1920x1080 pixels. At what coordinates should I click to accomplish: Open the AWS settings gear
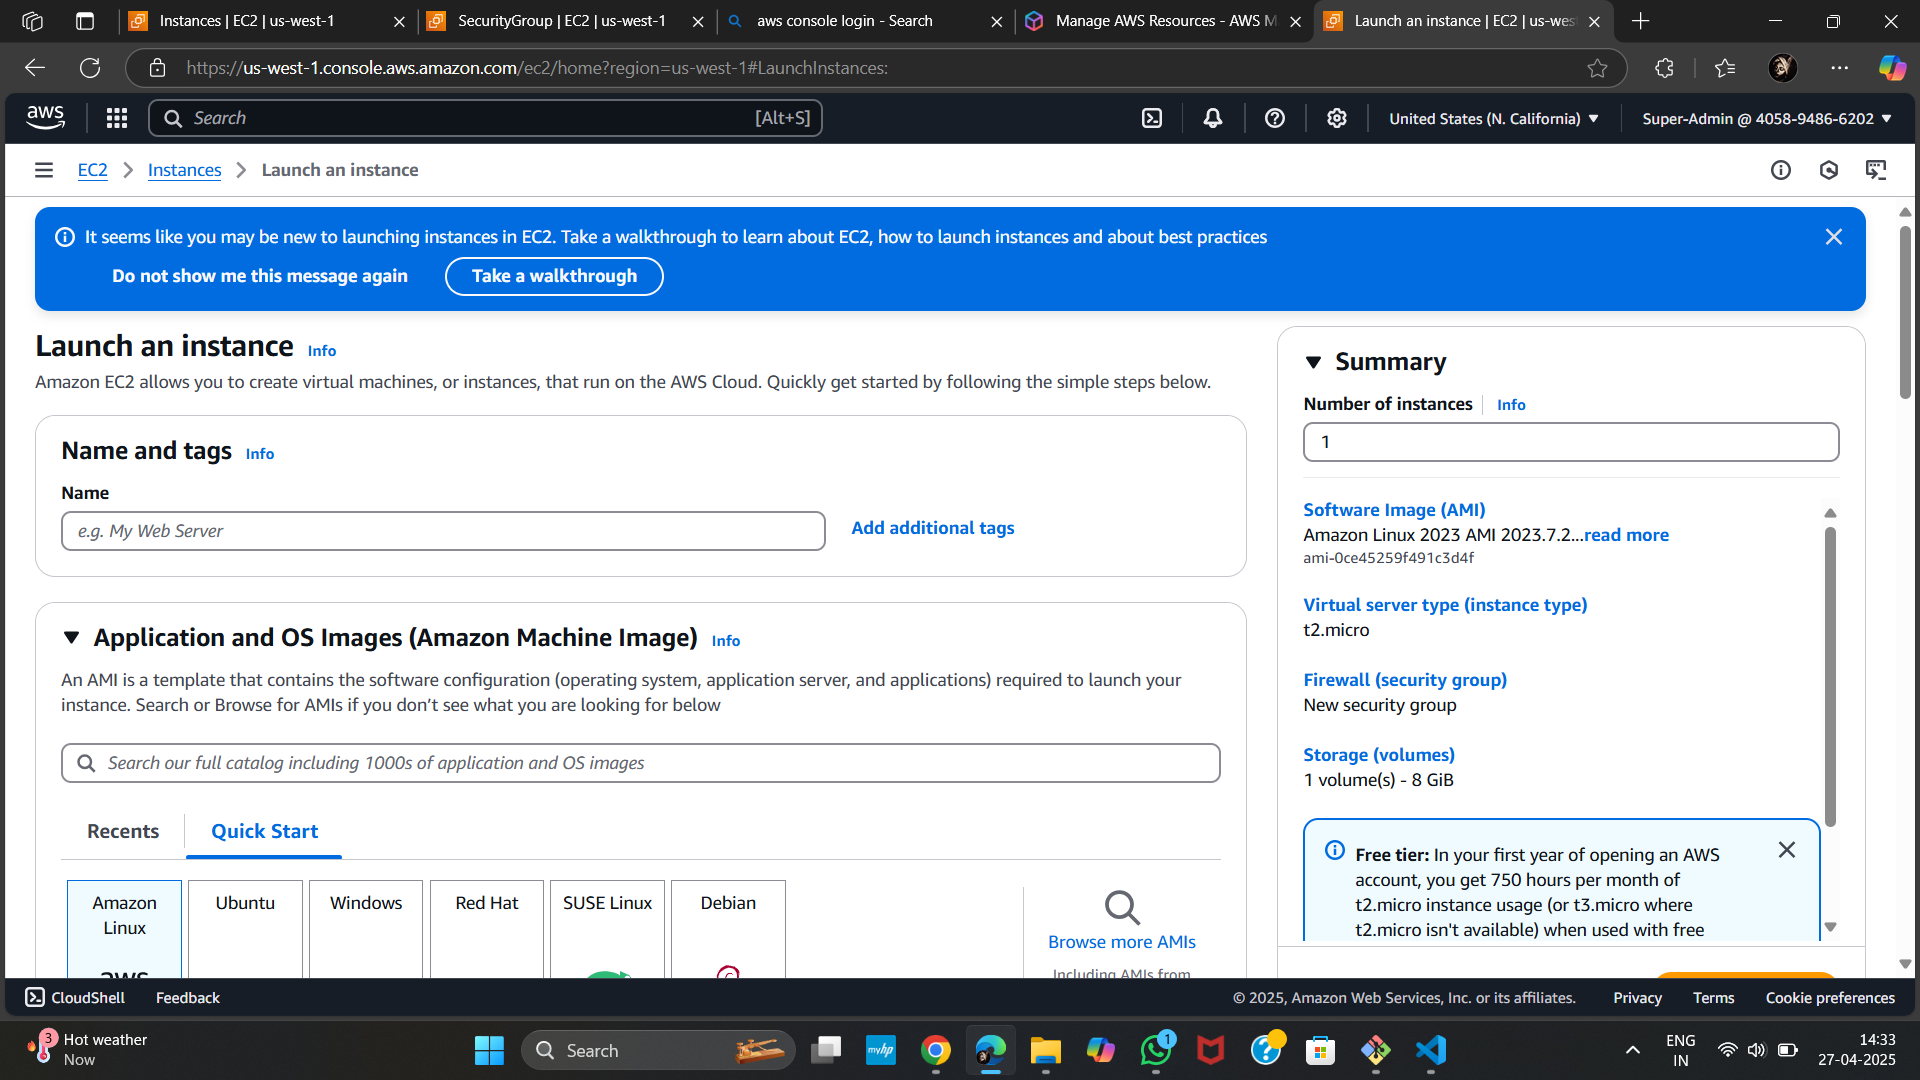[1337, 118]
